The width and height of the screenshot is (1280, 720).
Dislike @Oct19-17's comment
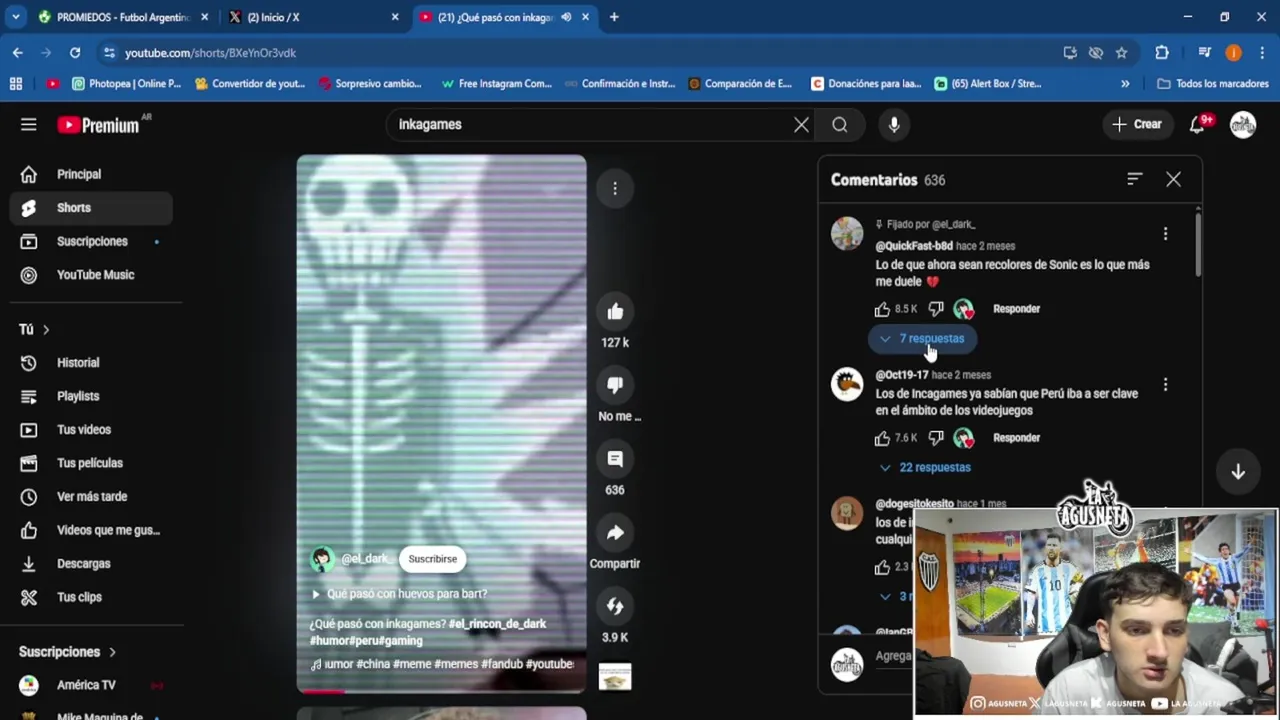(x=936, y=438)
